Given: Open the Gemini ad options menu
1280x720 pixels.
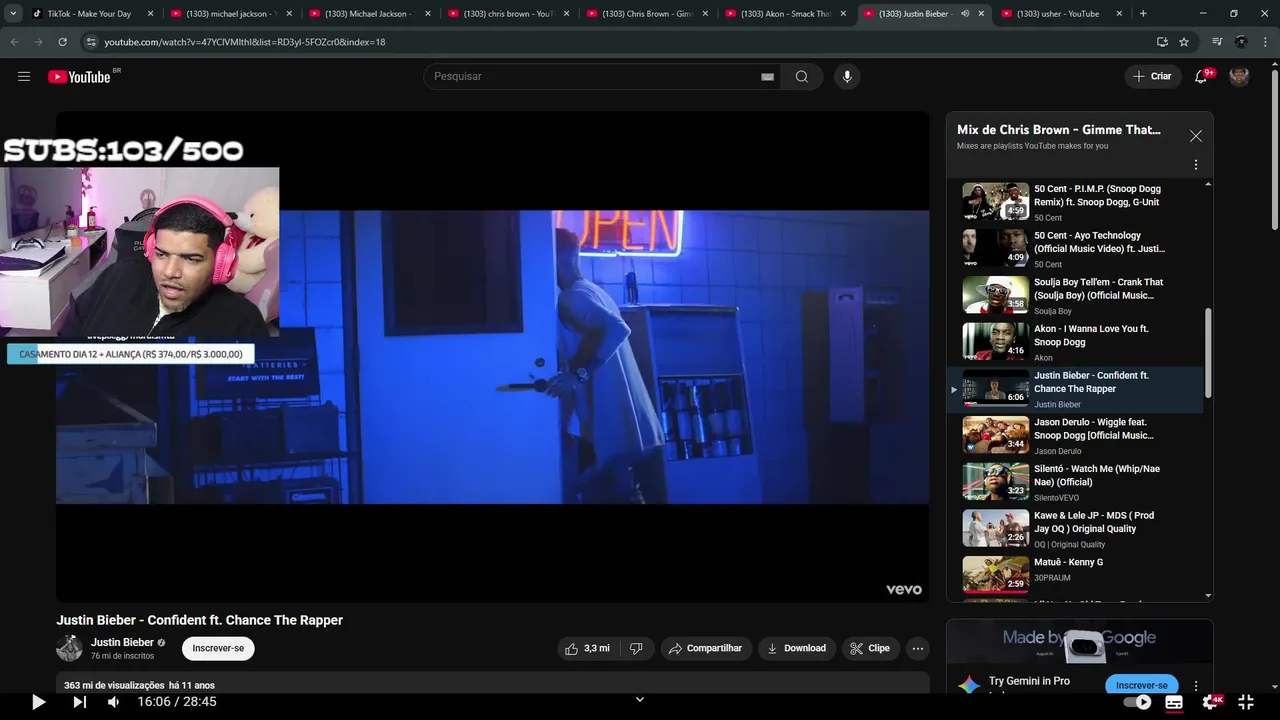Looking at the screenshot, I should click(x=1196, y=686).
